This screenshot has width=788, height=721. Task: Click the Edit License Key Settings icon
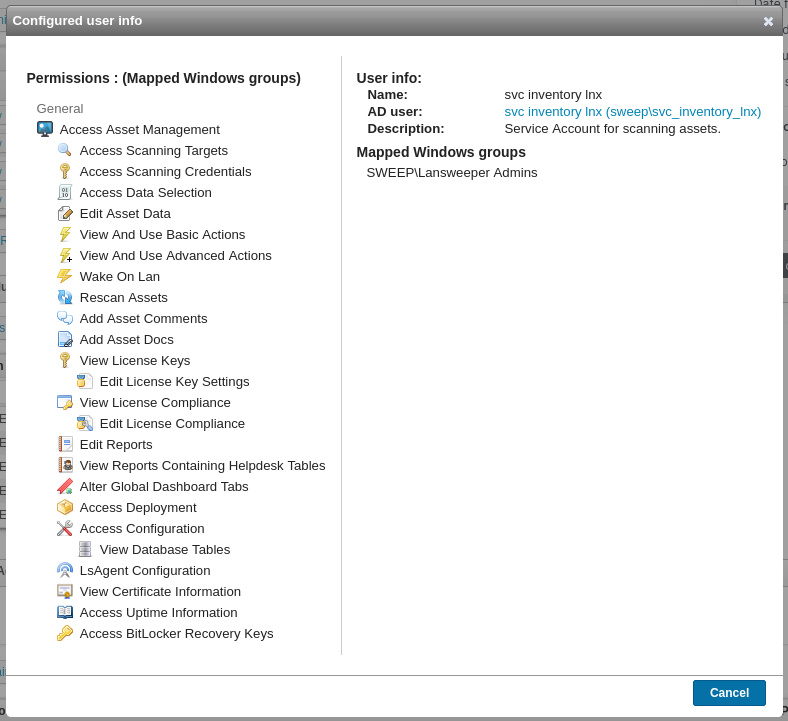(85, 381)
